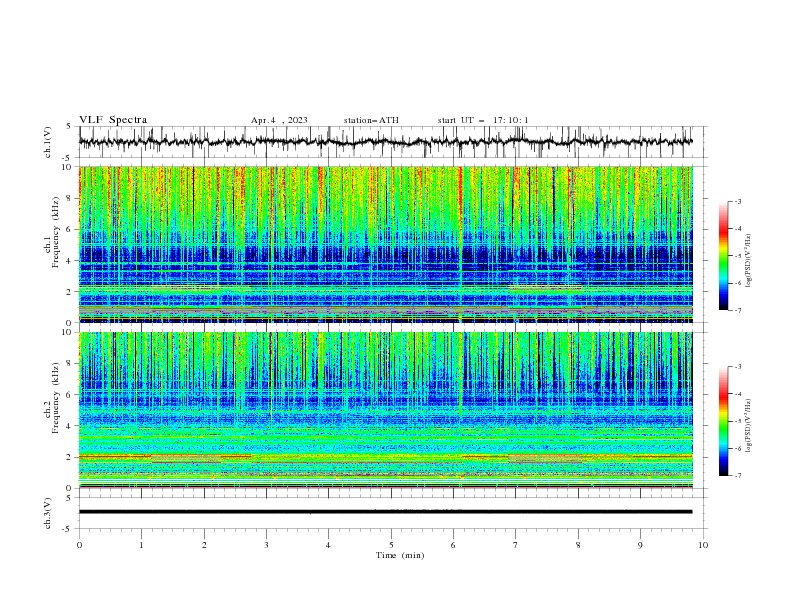
Task: Click the "-7" label on ch.1 color scale
Action: click(x=737, y=310)
